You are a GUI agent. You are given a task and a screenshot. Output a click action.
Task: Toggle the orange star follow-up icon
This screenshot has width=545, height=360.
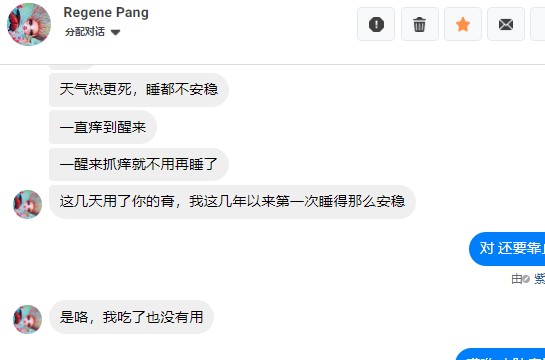tap(463, 24)
